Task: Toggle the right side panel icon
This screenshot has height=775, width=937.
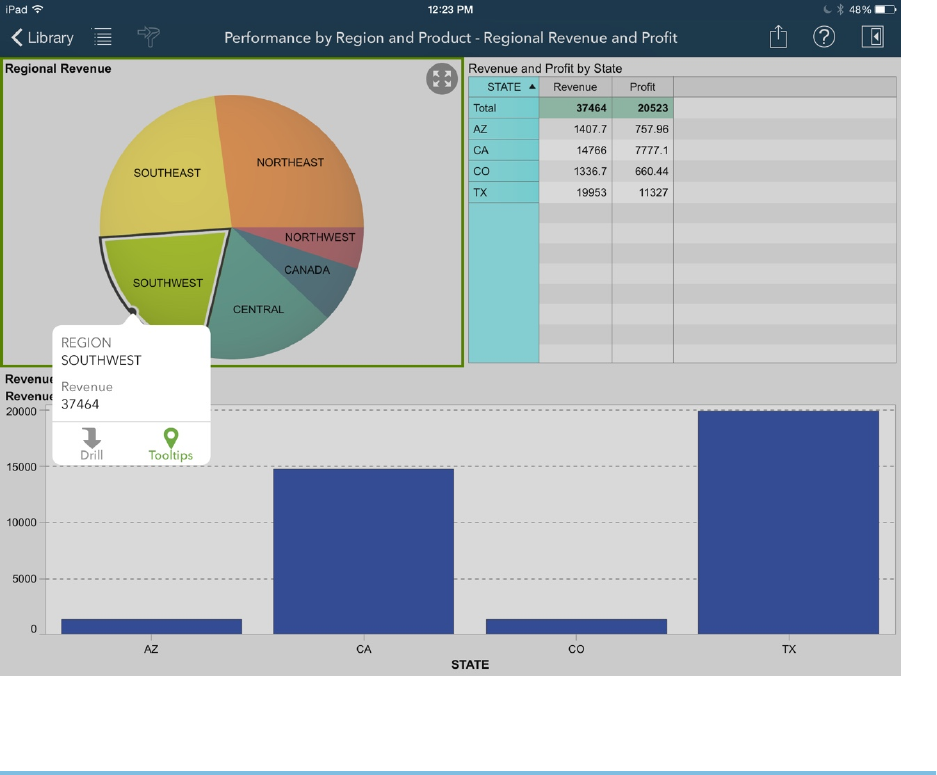Action: click(x=873, y=38)
